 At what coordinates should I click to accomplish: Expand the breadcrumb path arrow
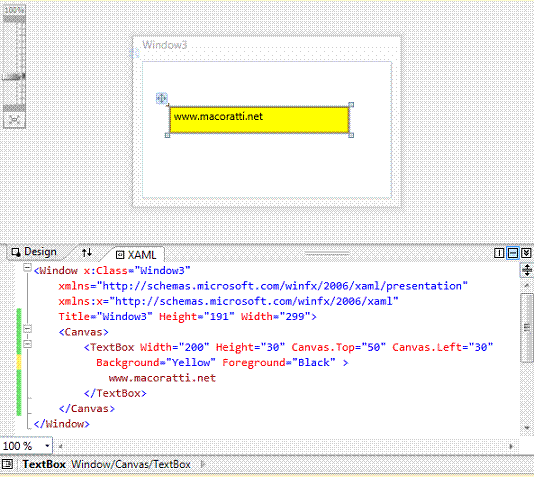coord(203,464)
